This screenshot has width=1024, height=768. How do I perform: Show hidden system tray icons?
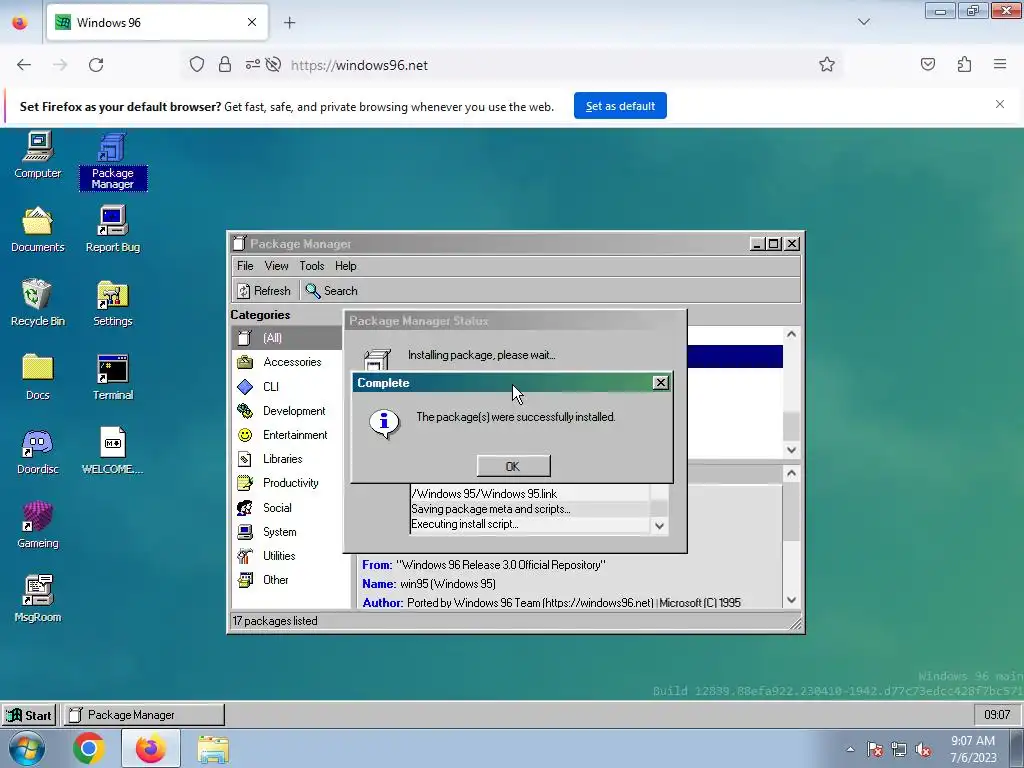click(x=850, y=750)
